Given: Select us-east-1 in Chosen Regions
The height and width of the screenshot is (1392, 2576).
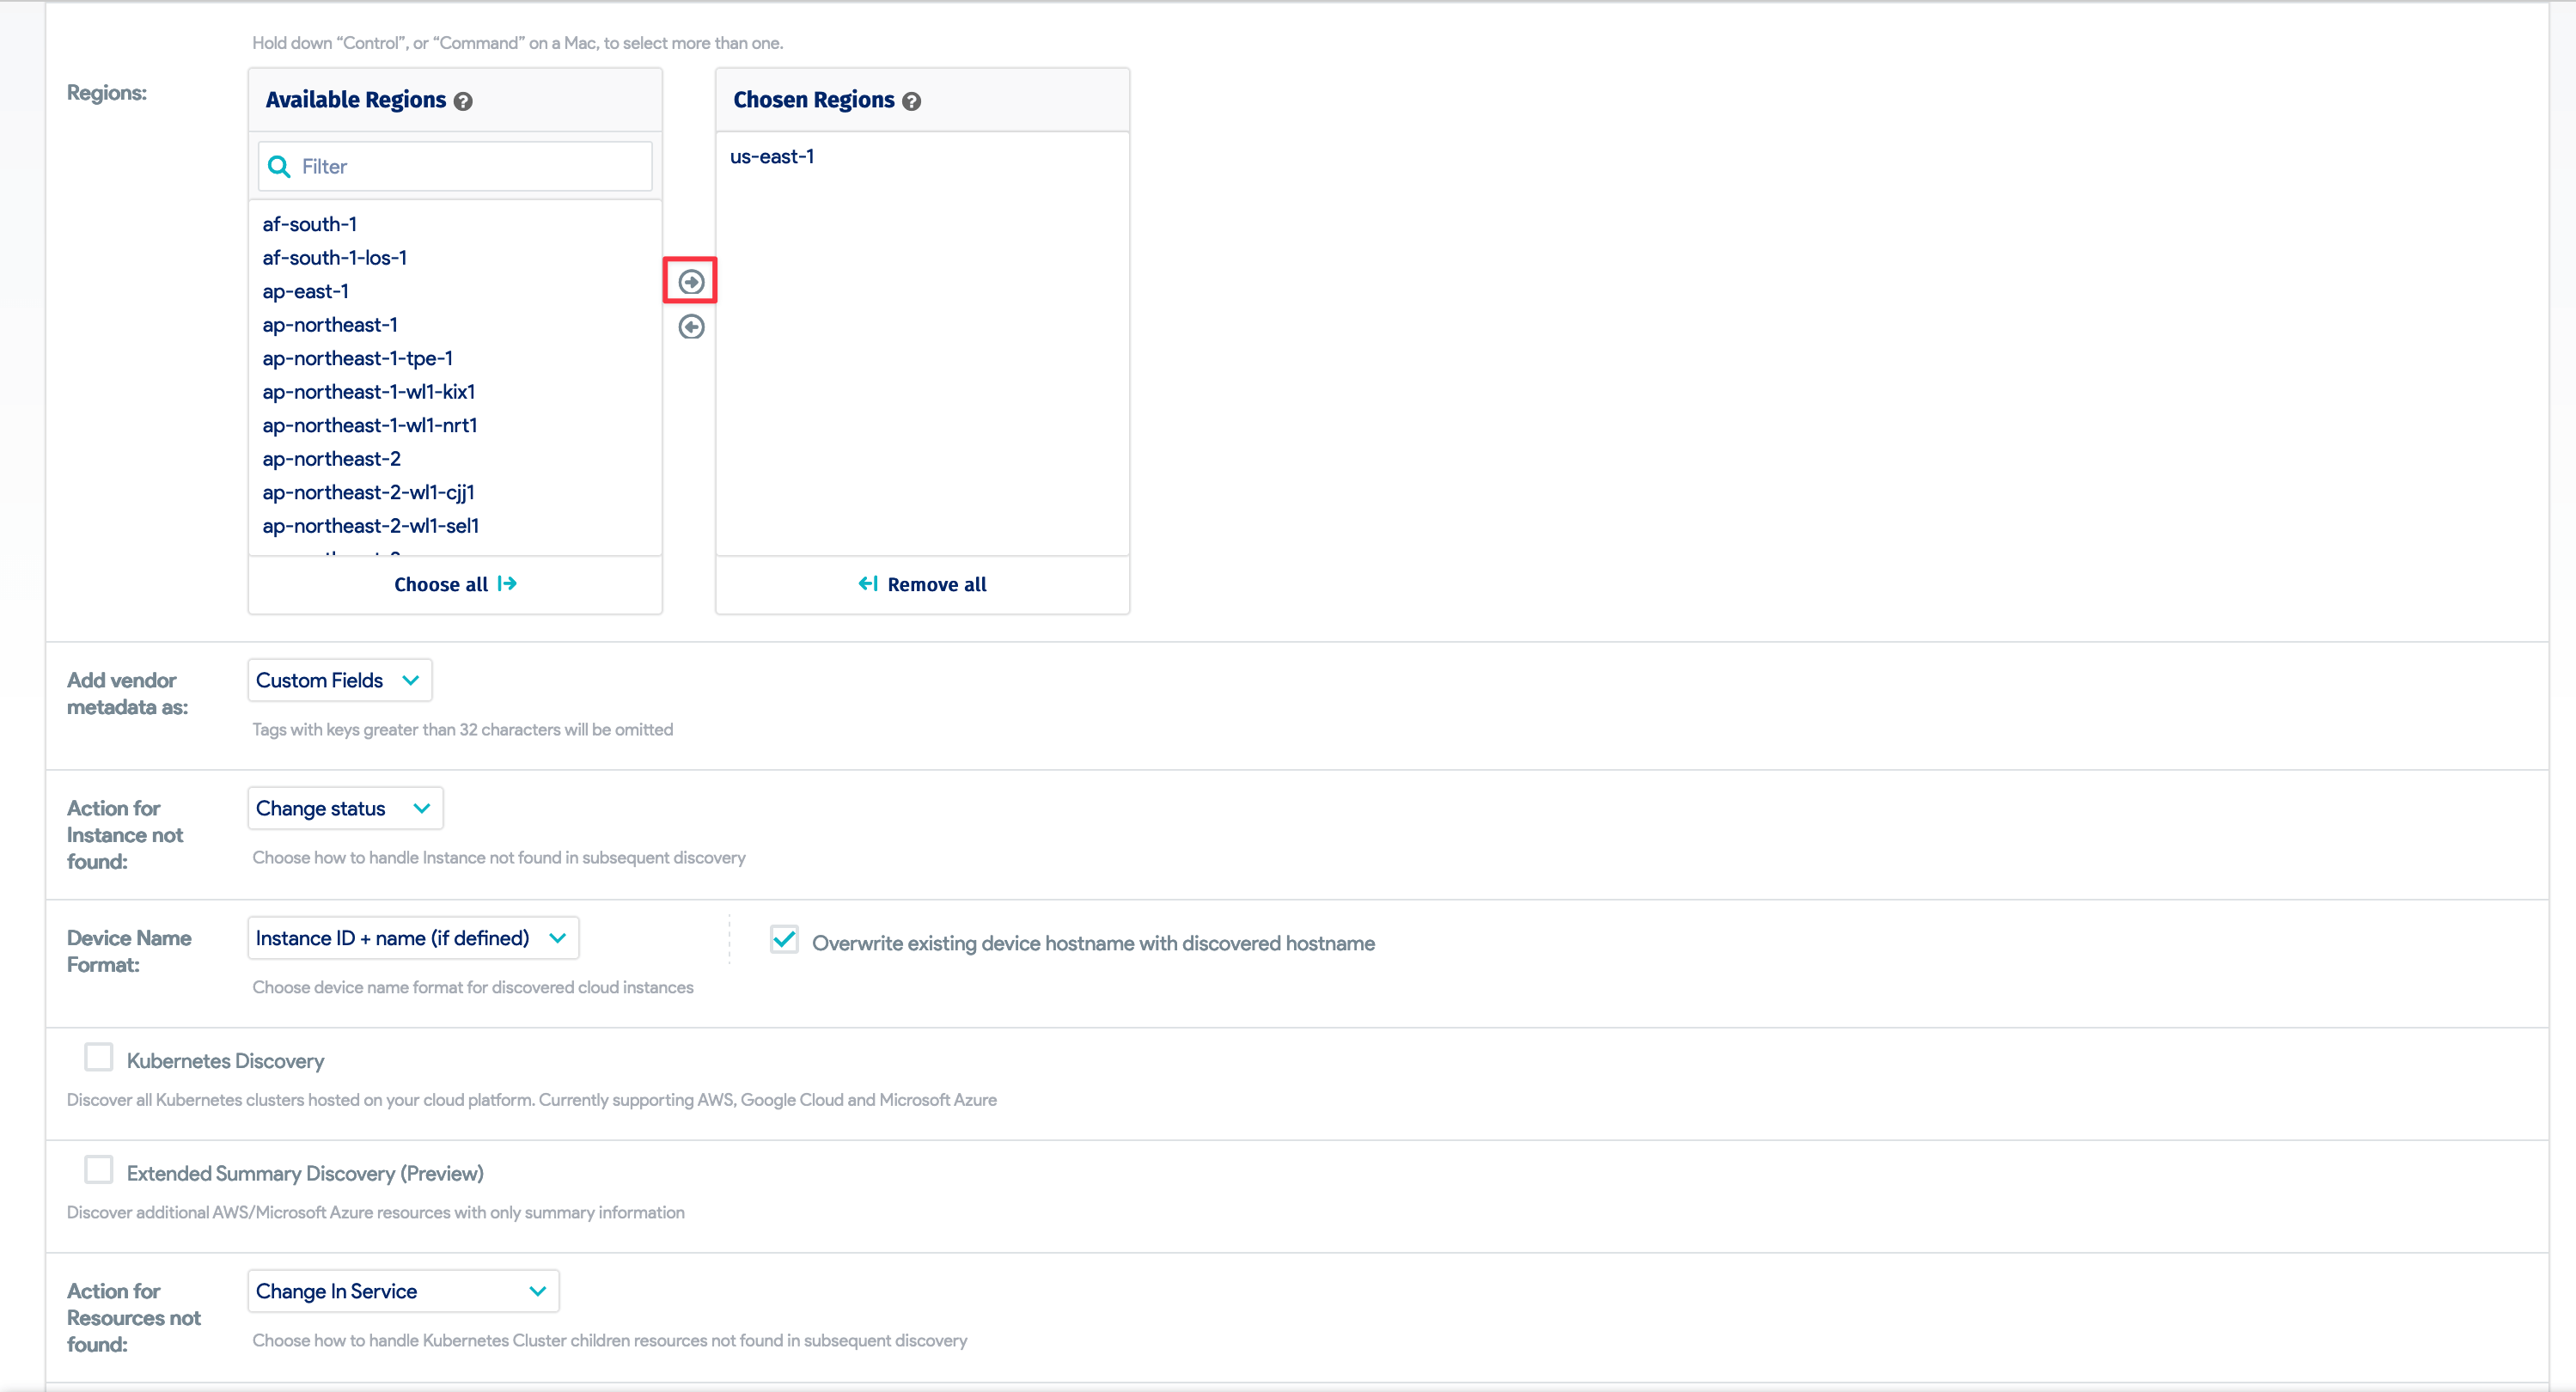Looking at the screenshot, I should pos(772,156).
